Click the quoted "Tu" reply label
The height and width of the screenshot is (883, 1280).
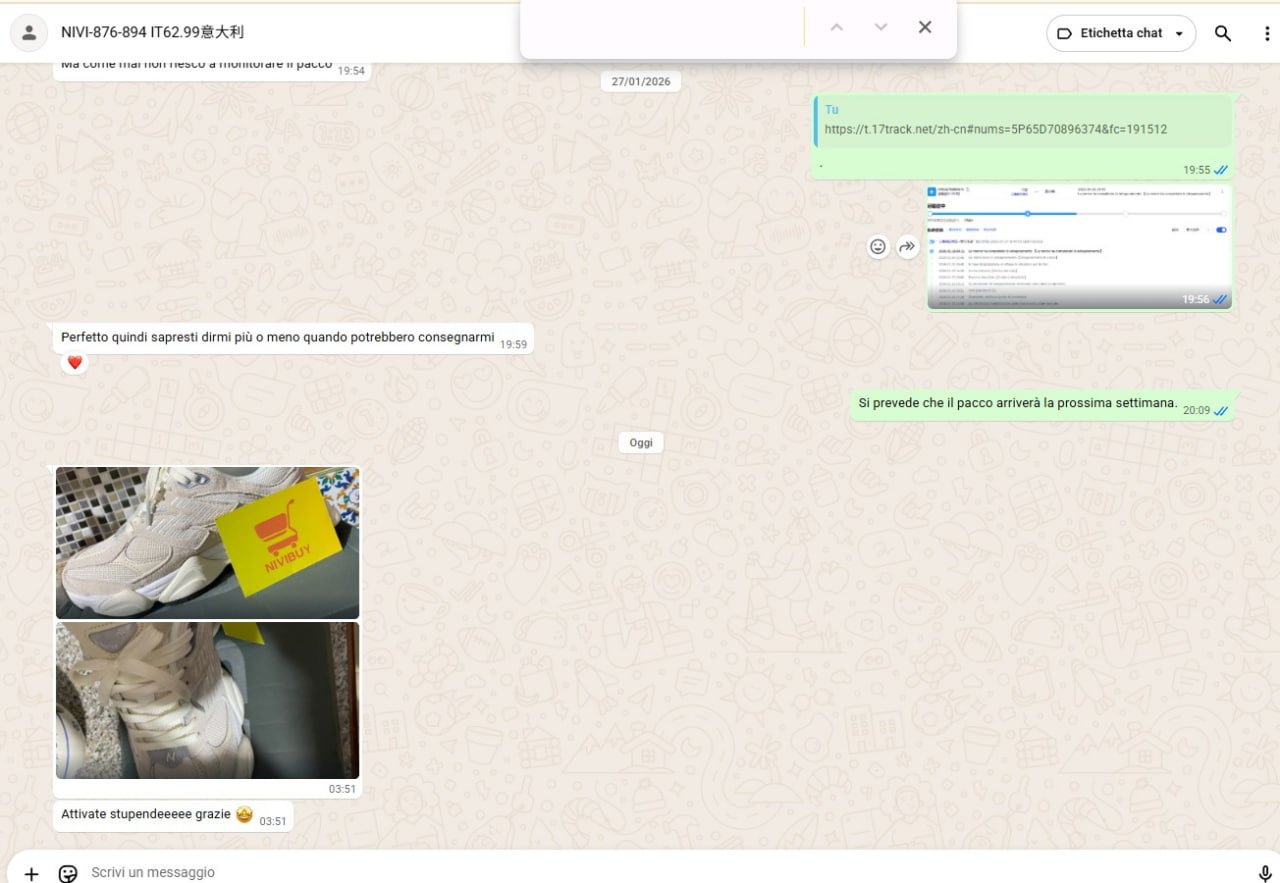click(x=832, y=110)
